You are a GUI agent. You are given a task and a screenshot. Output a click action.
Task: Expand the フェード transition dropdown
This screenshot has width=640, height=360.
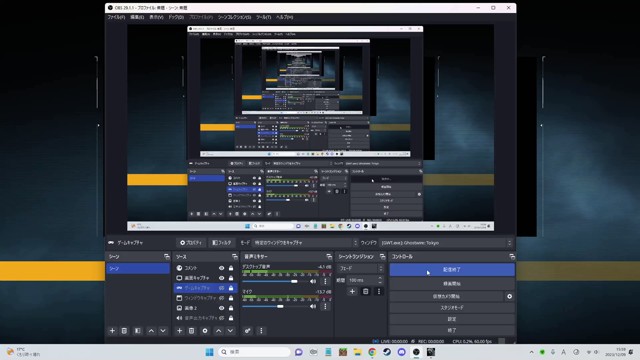pos(360,269)
